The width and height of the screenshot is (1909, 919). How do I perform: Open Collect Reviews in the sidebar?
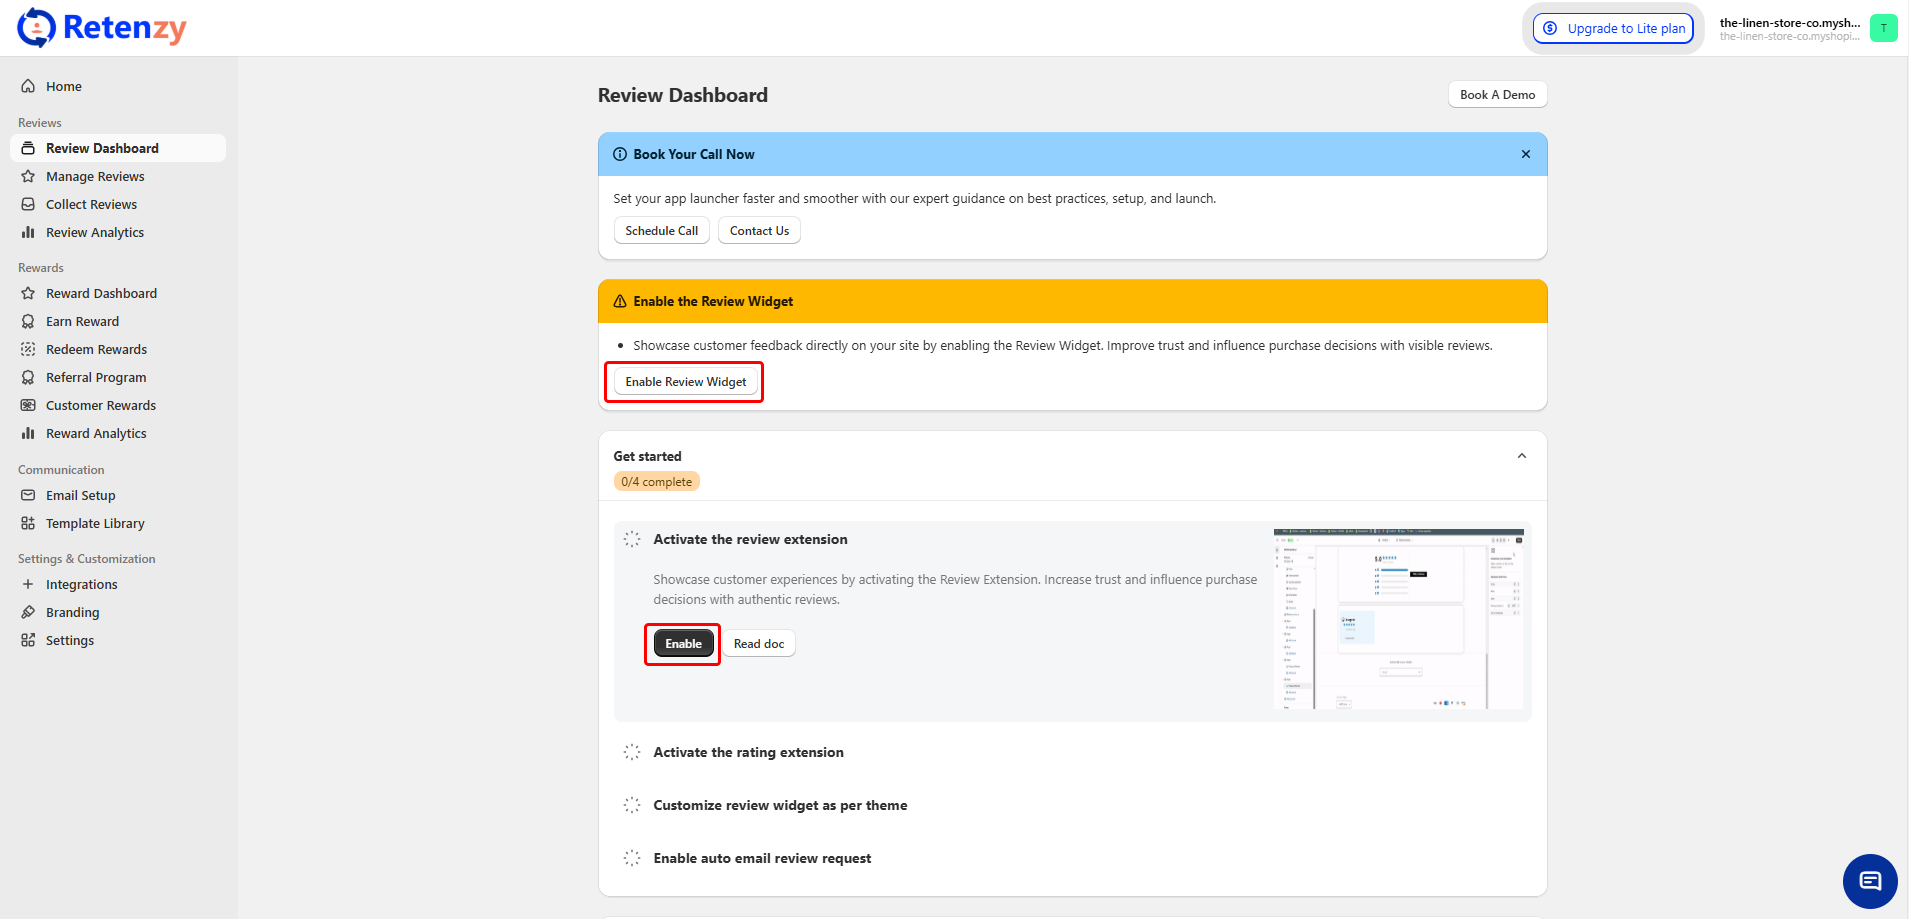click(91, 204)
